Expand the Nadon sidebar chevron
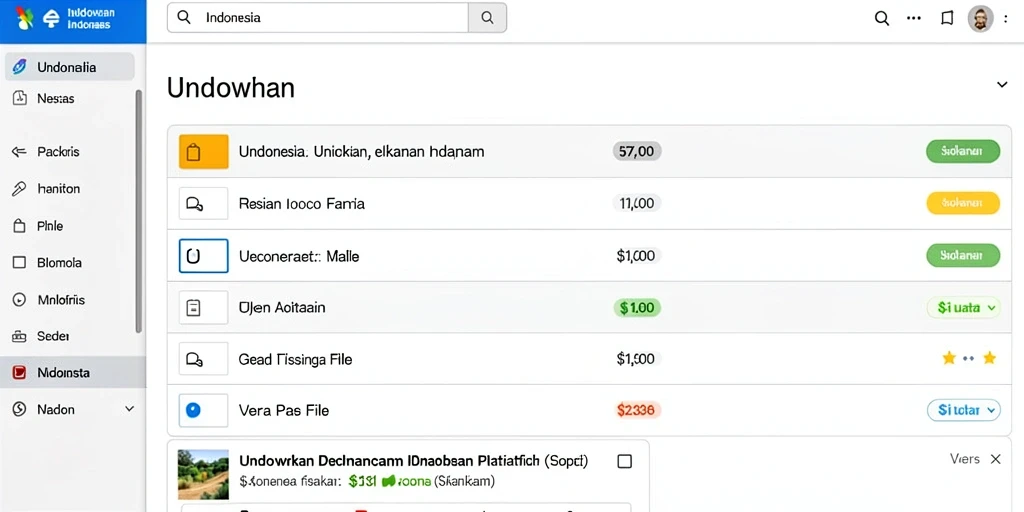 click(x=129, y=409)
